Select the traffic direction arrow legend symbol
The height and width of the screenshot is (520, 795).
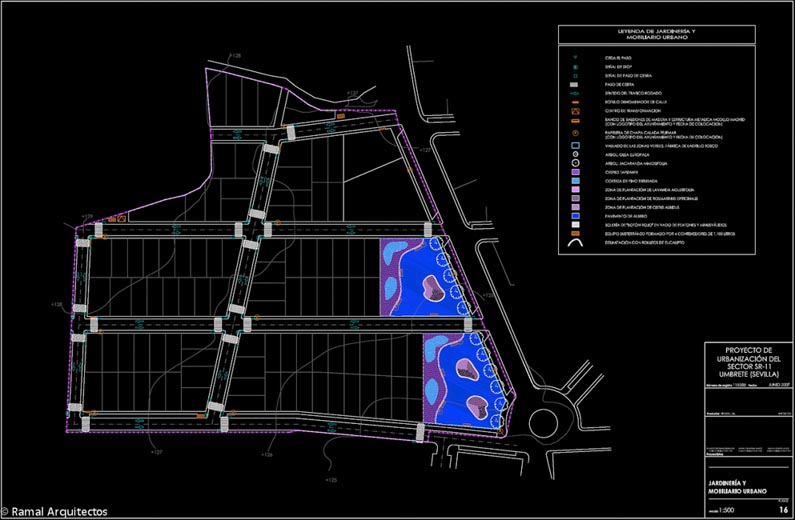point(578,93)
